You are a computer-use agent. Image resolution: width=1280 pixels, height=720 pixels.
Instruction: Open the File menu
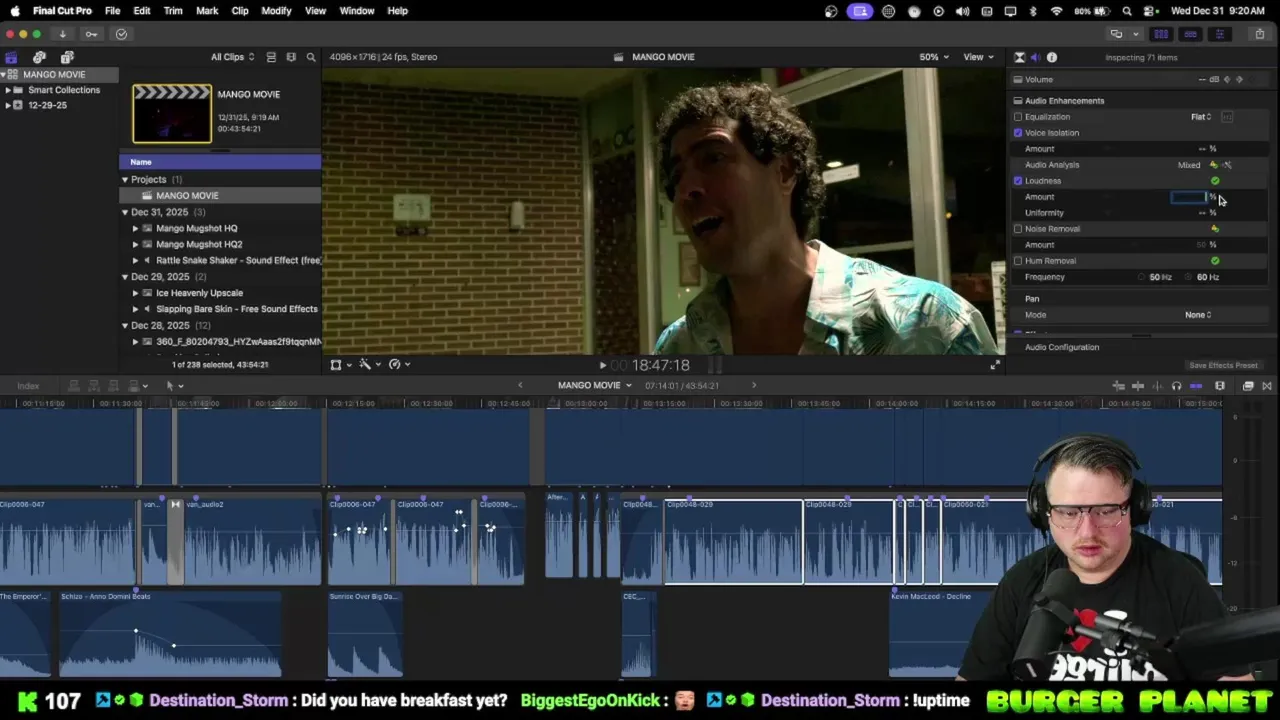tap(112, 11)
